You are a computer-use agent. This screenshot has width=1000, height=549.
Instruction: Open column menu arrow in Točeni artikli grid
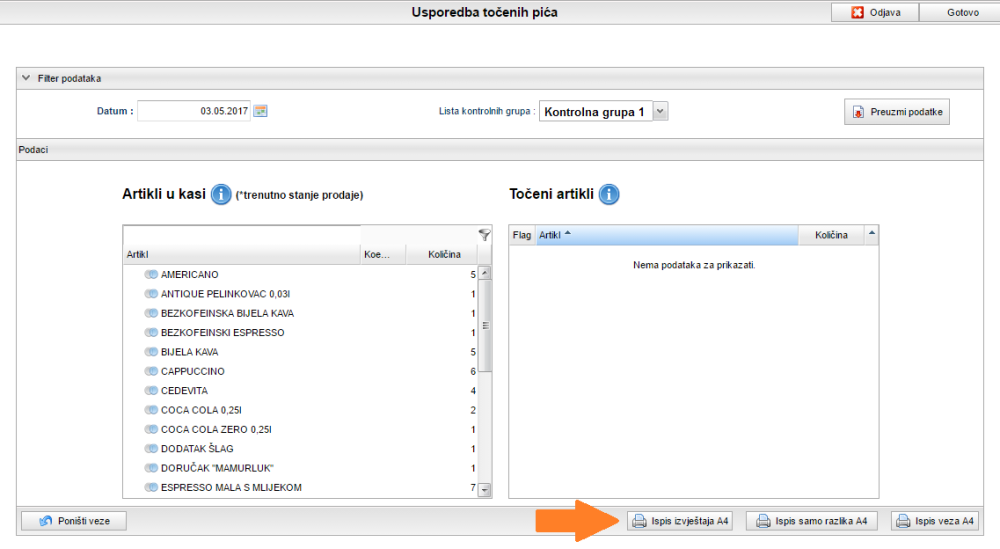(871, 234)
